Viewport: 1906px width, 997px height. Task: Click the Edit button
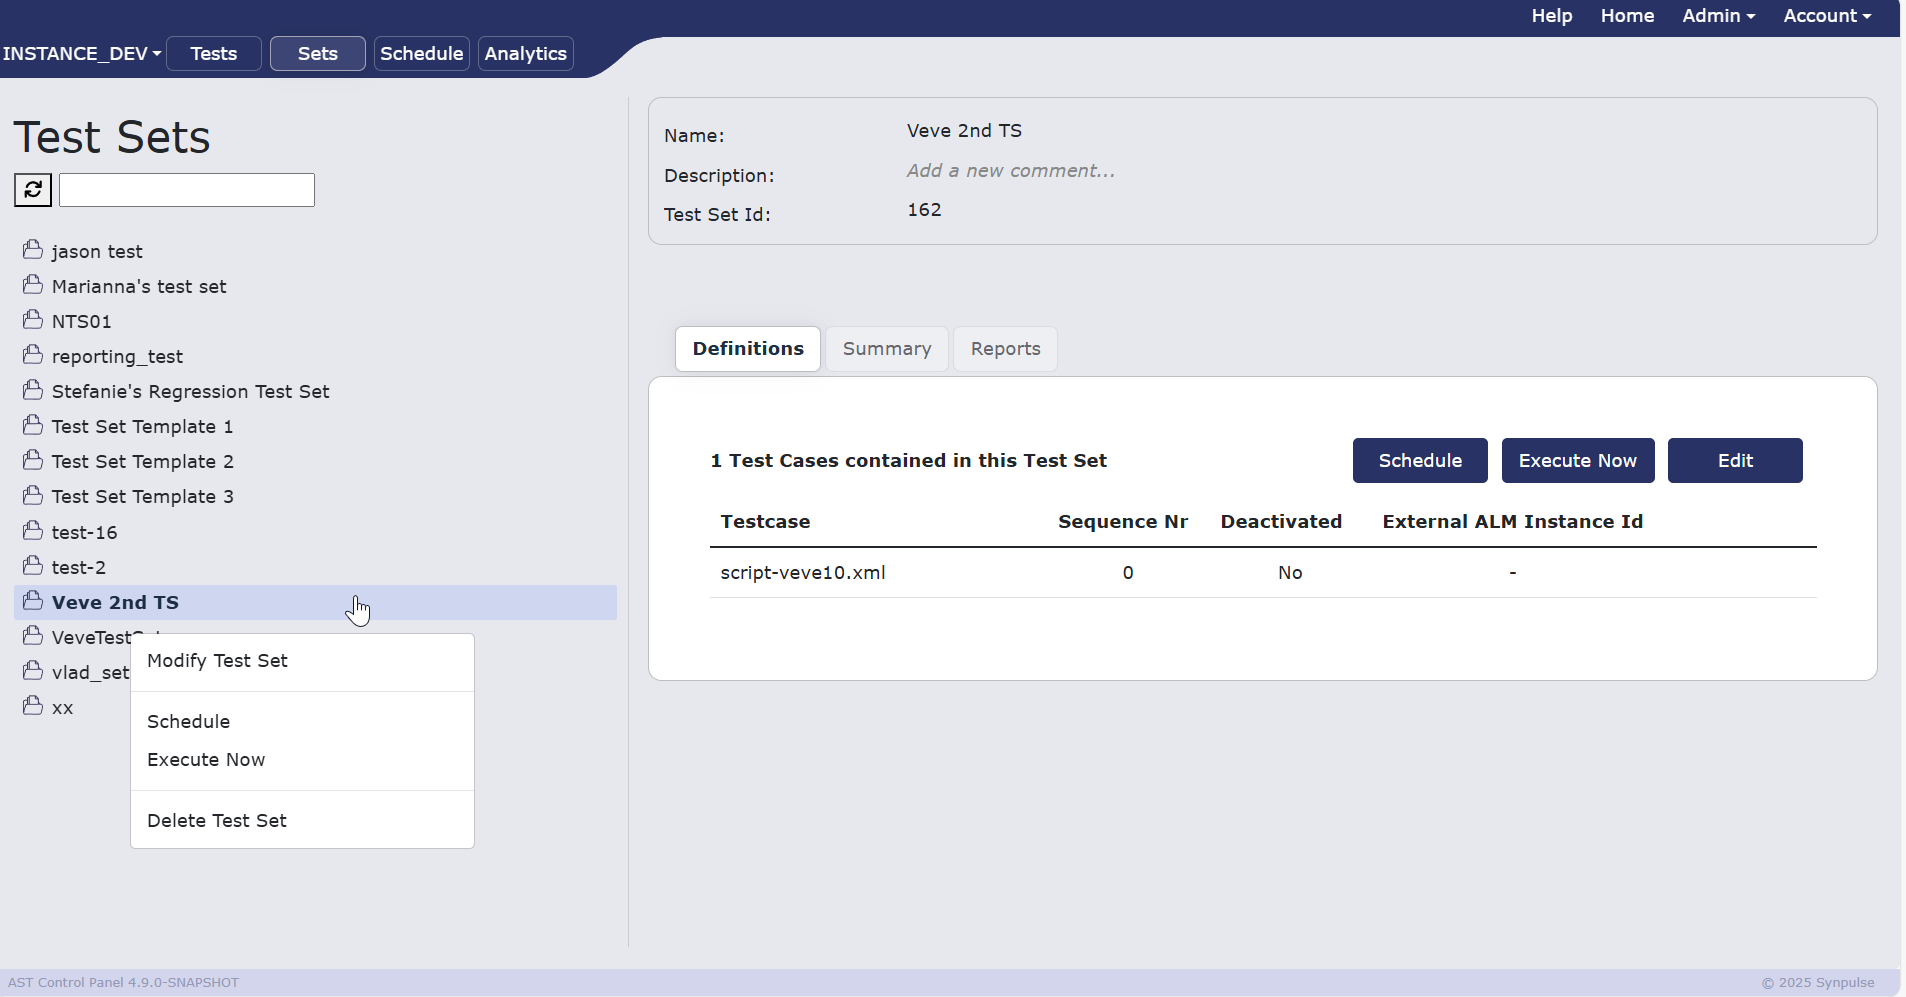pos(1735,461)
